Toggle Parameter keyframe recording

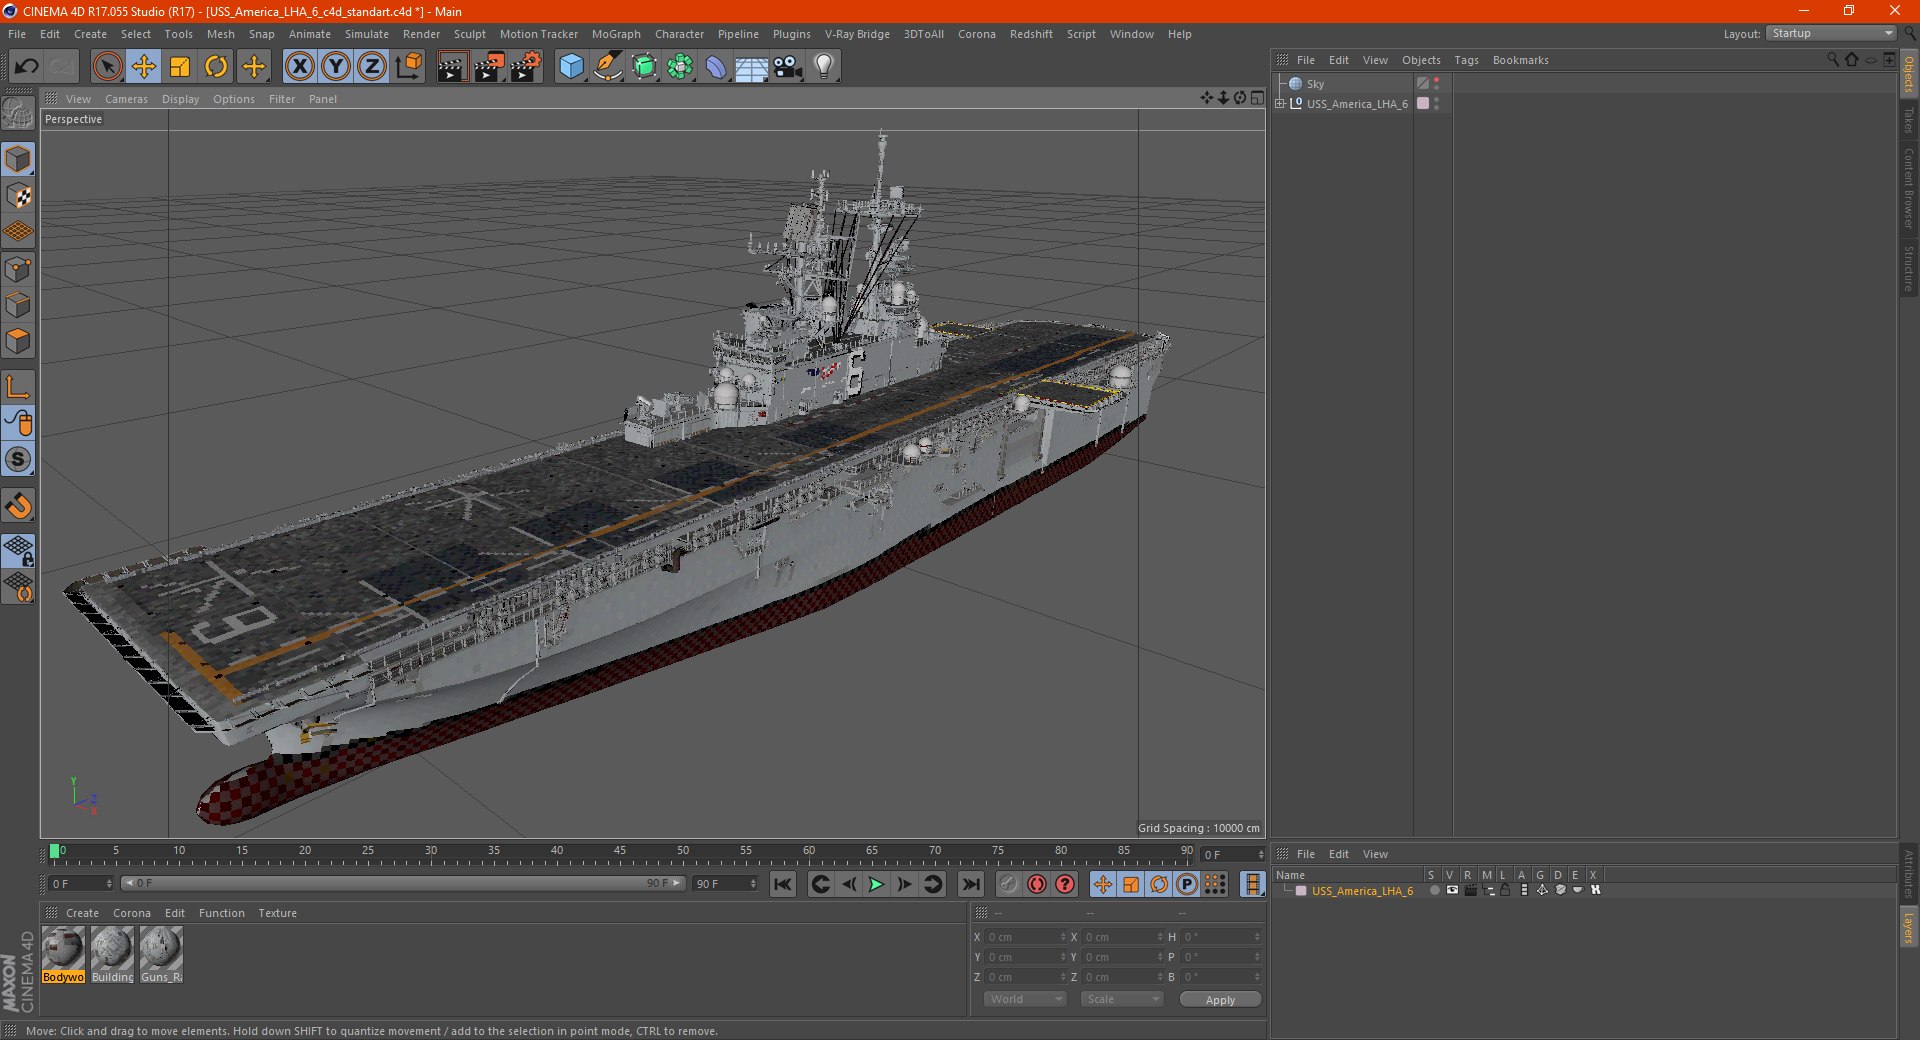pos(1187,884)
